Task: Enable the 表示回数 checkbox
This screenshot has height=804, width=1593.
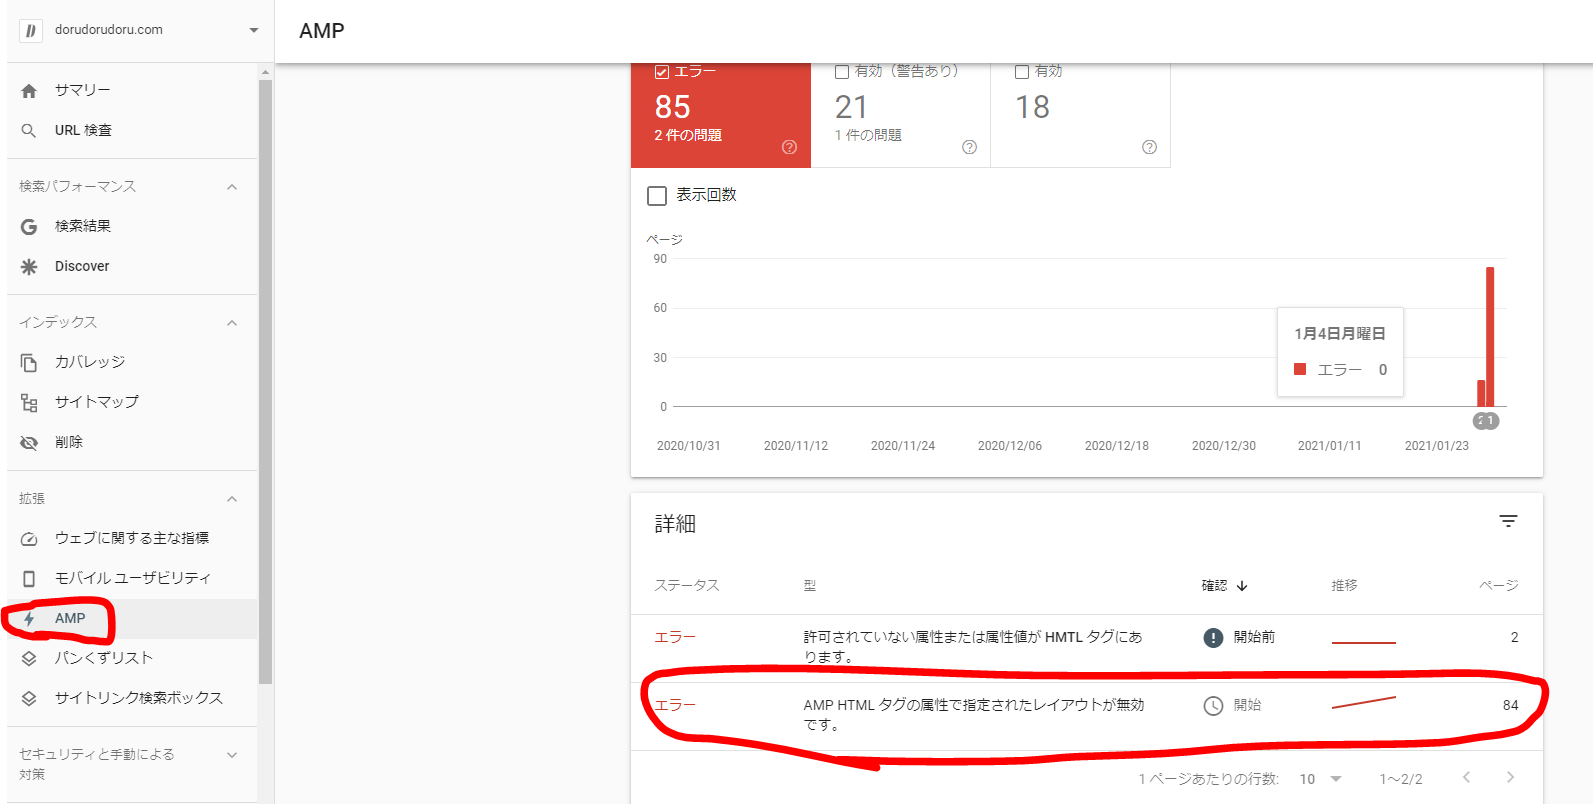Action: (657, 196)
